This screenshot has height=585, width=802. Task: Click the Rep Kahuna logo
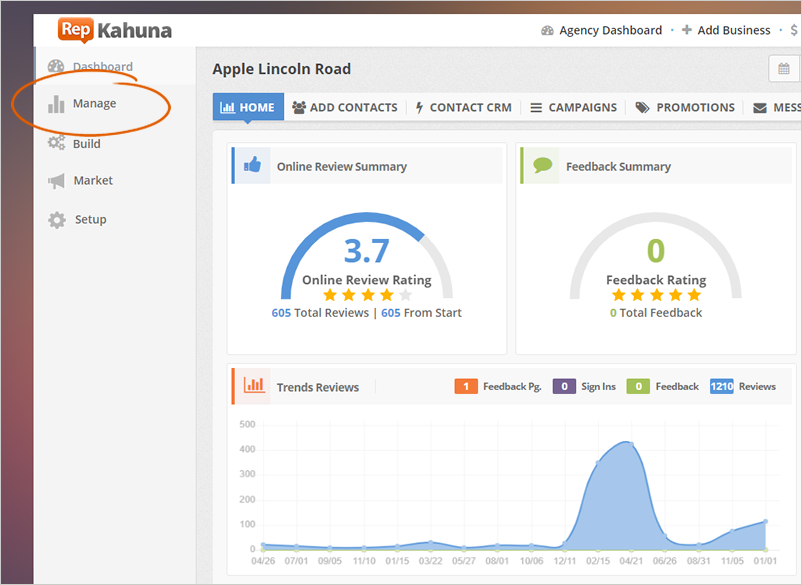114,30
